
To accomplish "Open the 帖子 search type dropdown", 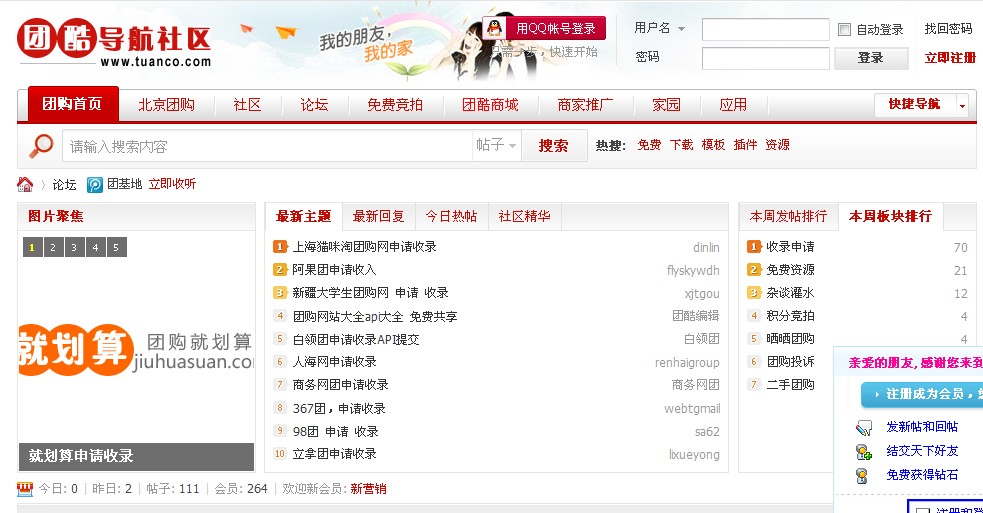I will pyautogui.click(x=496, y=145).
